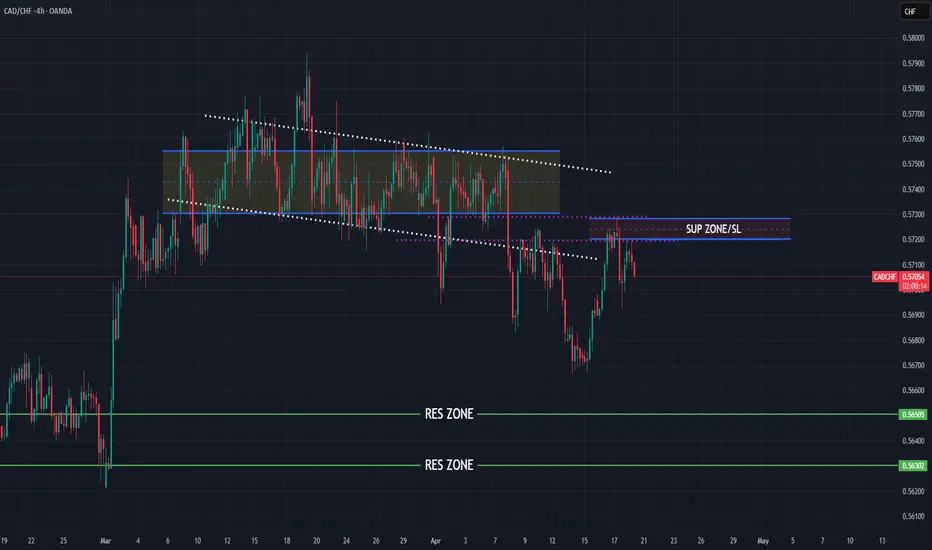This screenshot has height=550, width=932.
Task: Click the 02:00:14 bar countdown timer
Action: coord(914,286)
